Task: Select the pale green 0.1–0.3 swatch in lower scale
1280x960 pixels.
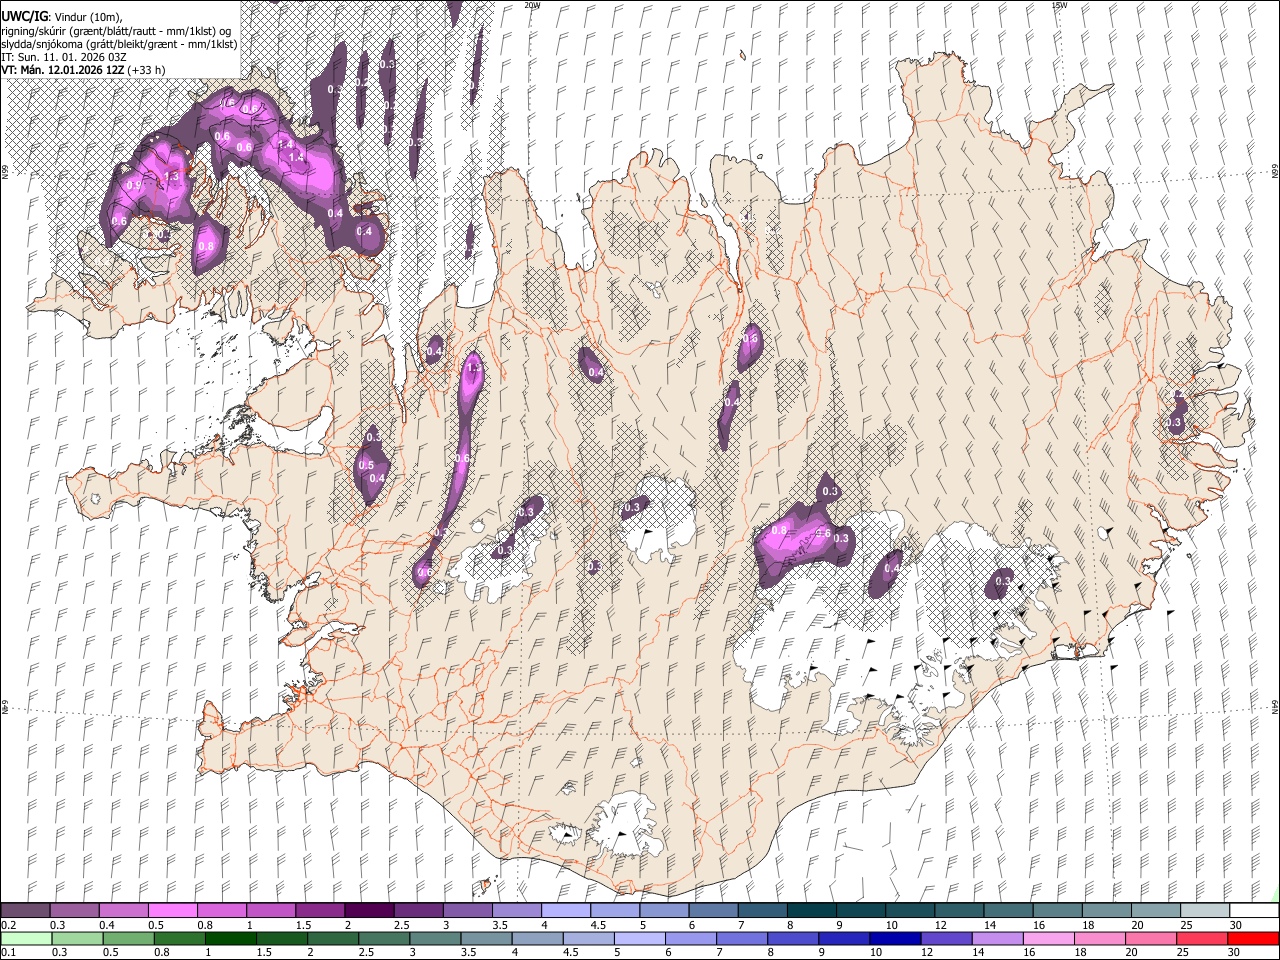Action: 27,938
